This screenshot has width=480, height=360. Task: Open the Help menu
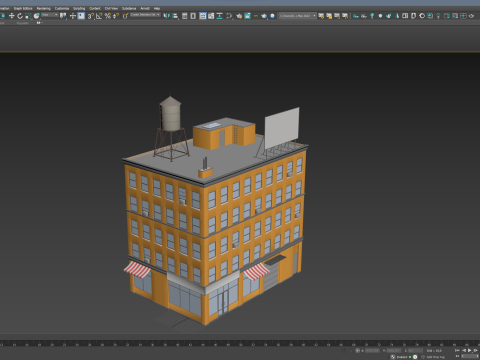(x=157, y=8)
